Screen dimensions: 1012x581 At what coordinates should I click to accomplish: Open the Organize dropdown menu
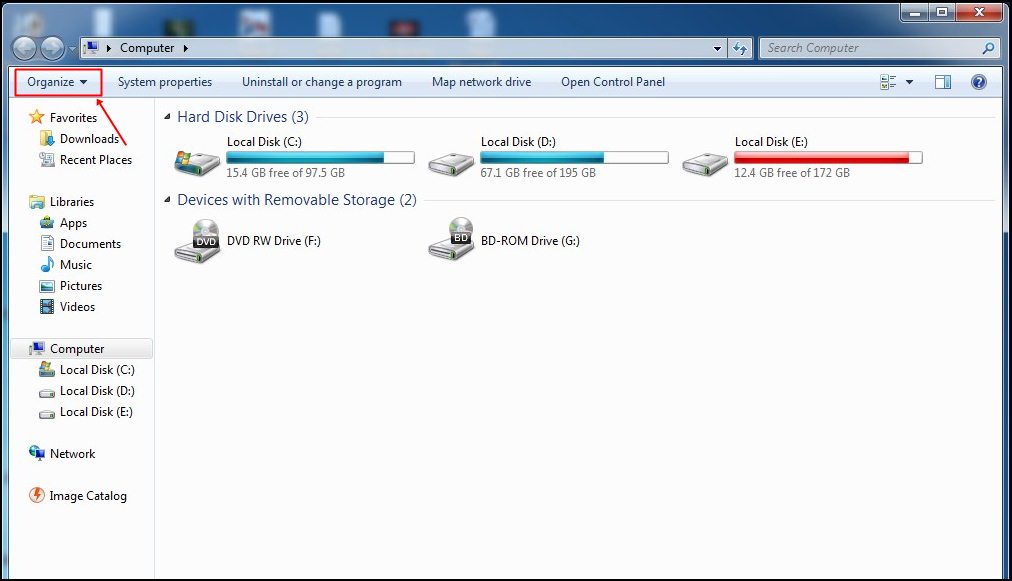tap(57, 81)
